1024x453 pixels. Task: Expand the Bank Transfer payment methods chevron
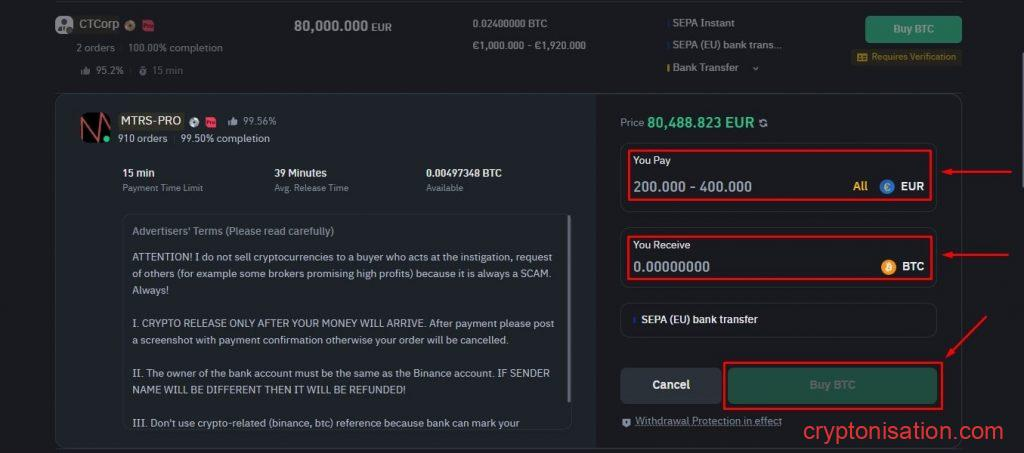(755, 68)
